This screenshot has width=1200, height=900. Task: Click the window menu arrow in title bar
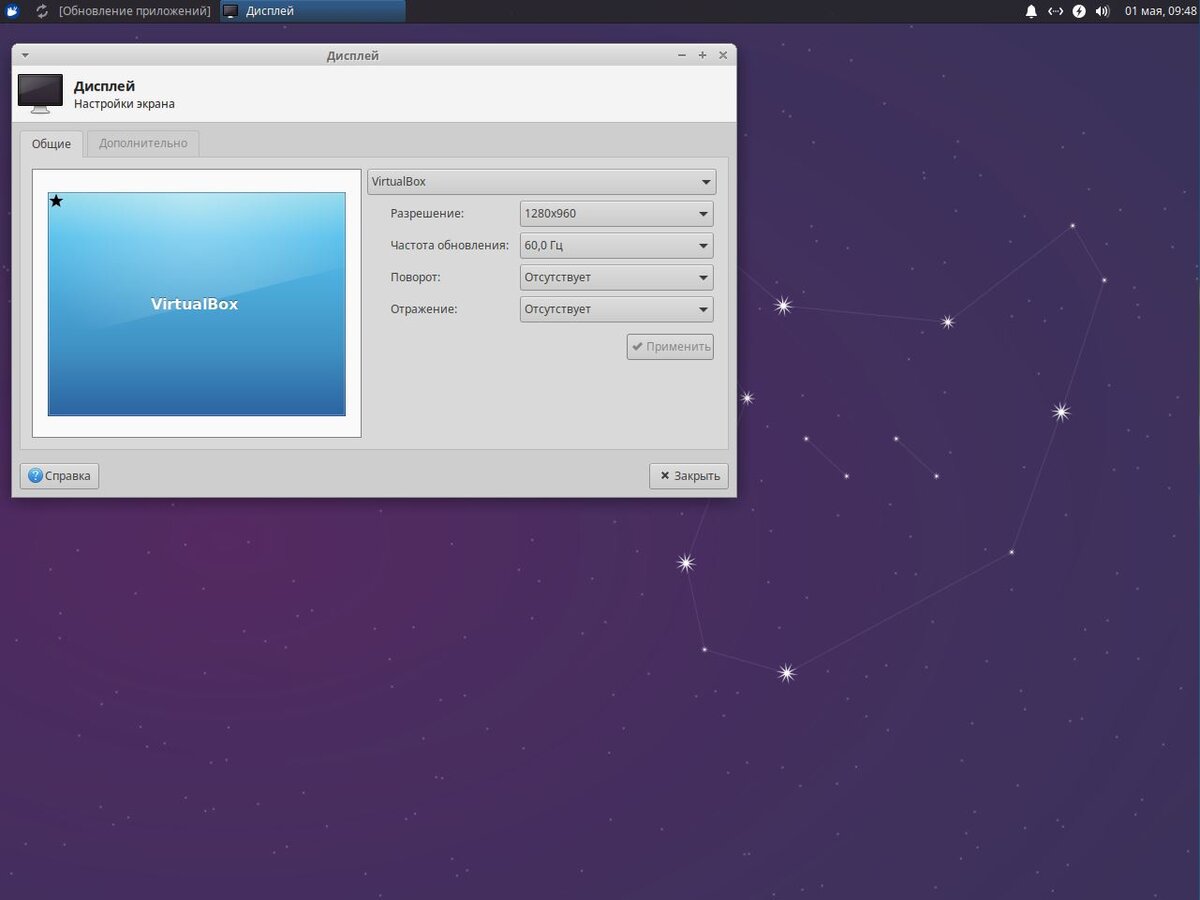(x=25, y=56)
